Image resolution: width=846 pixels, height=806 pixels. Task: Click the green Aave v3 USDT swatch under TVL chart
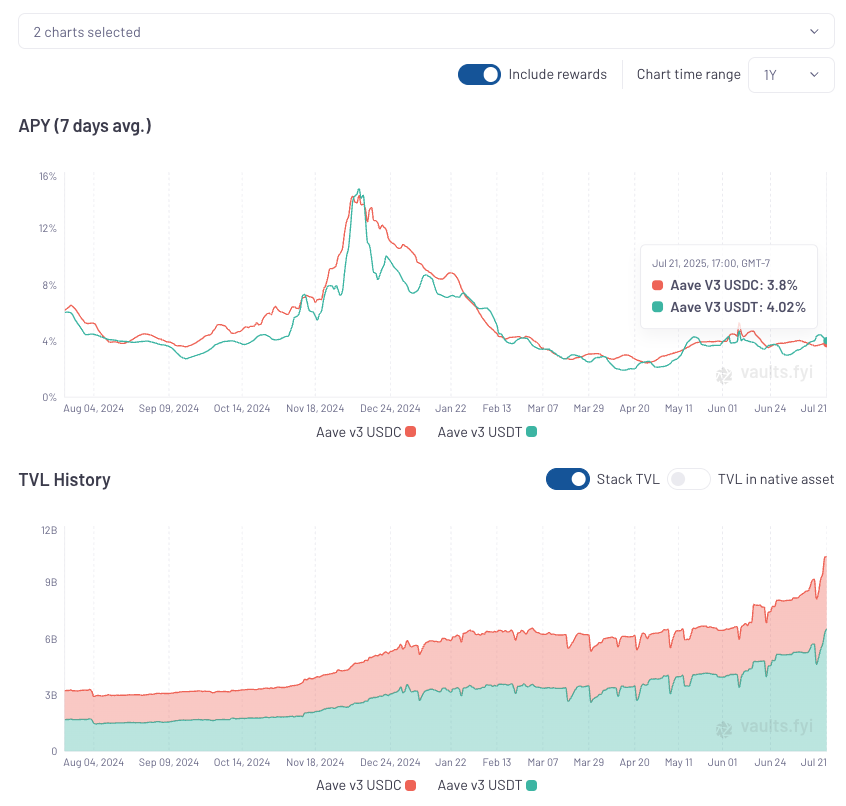(531, 785)
